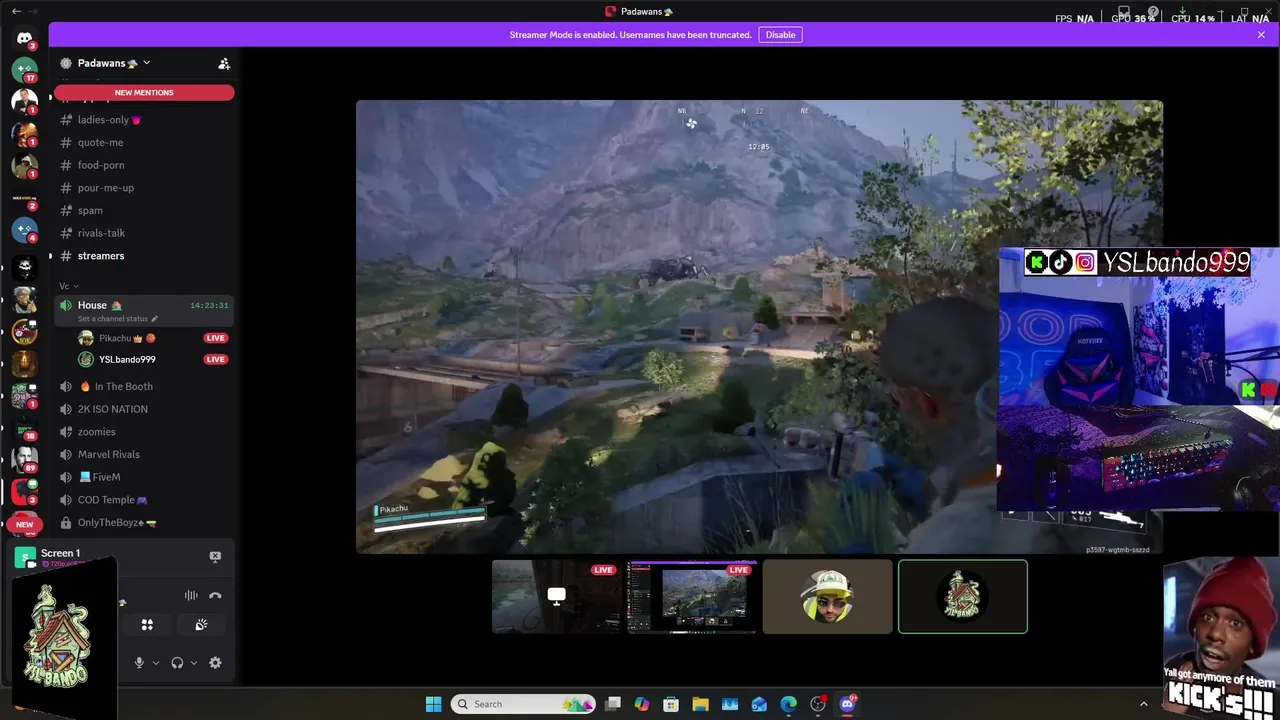This screenshot has height=720, width=1280.
Task: Go forward with top-left arrow
Action: click(33, 11)
